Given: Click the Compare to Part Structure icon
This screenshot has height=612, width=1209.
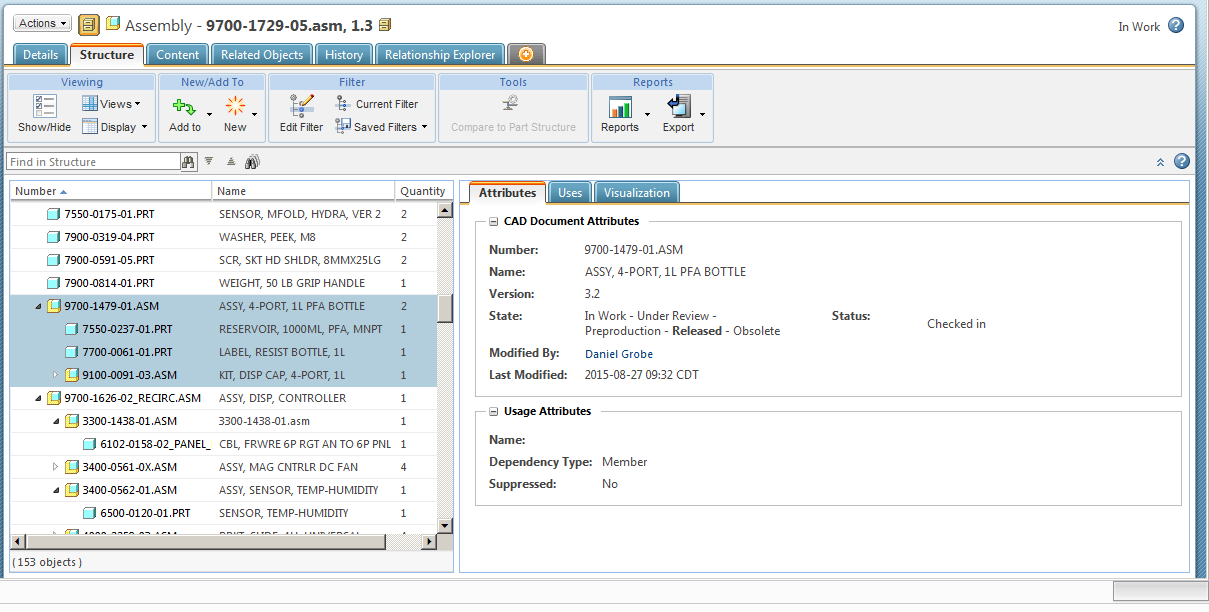Looking at the screenshot, I should tap(513, 102).
